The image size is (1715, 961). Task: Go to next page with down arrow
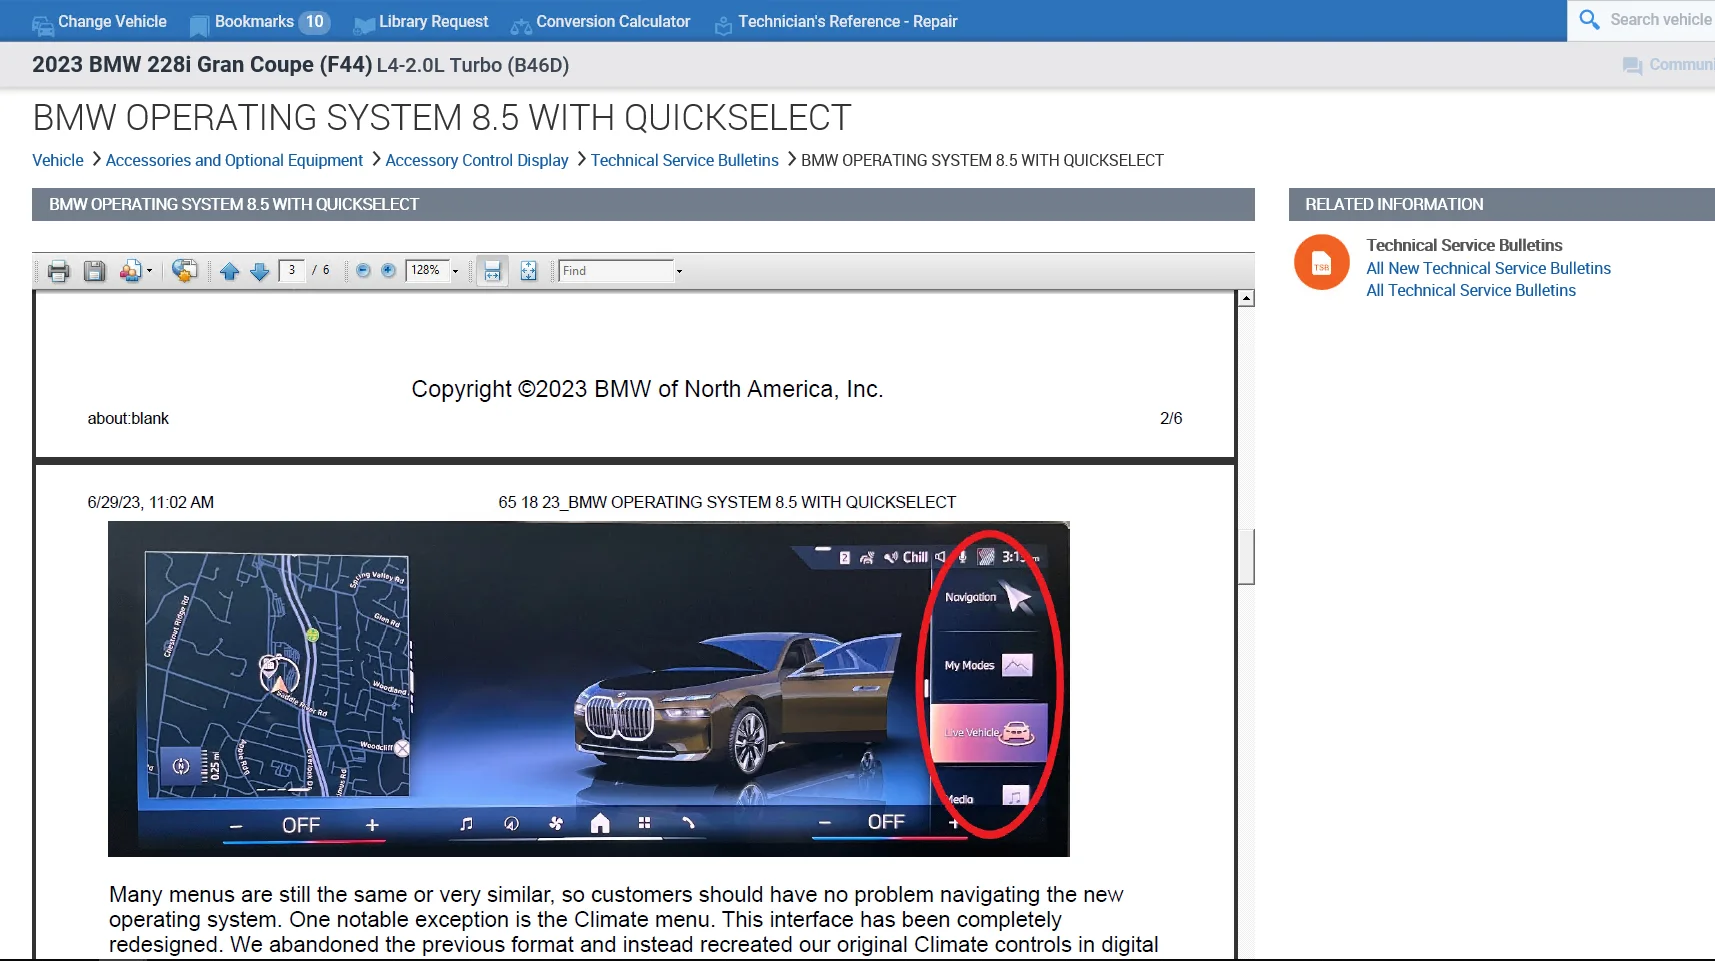pyautogui.click(x=260, y=271)
